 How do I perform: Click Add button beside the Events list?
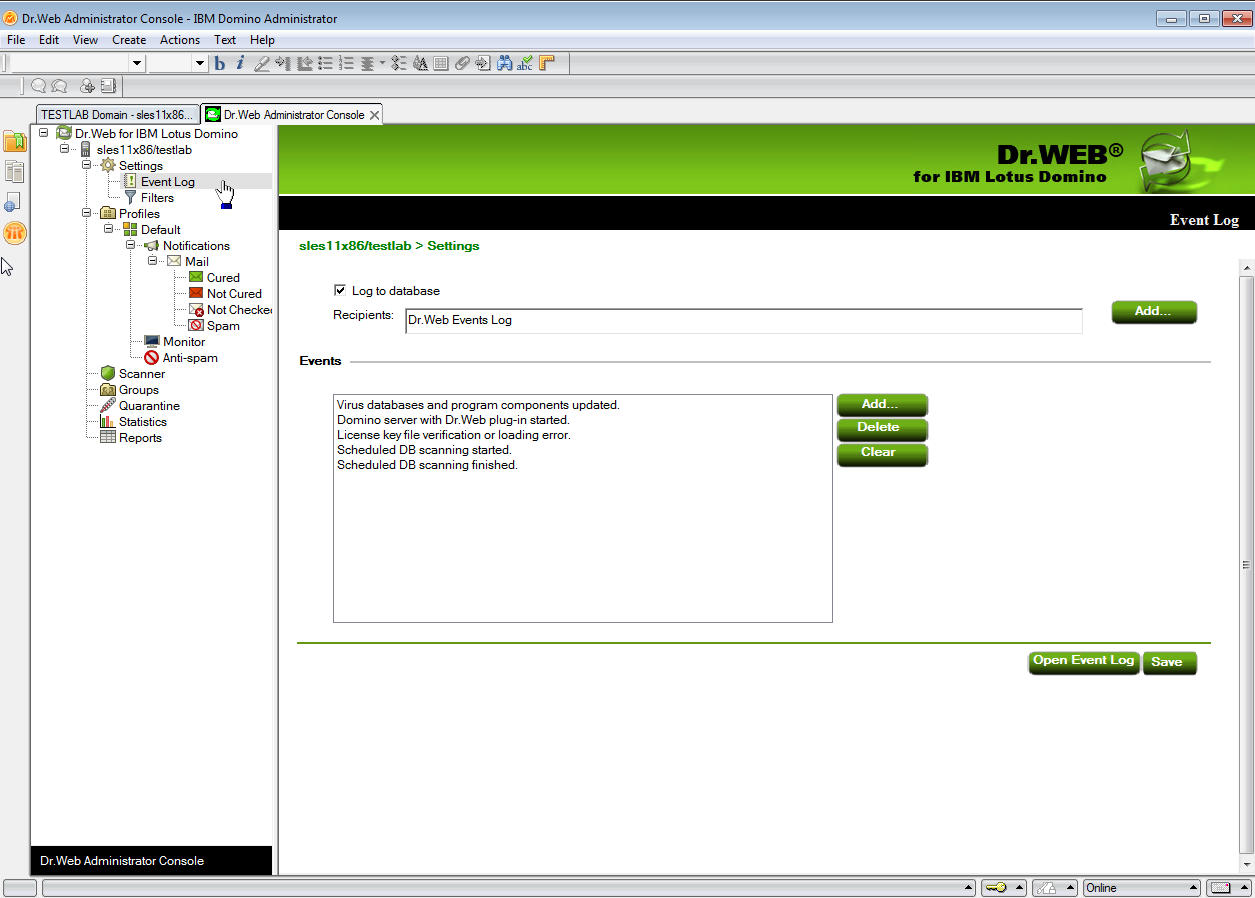point(882,405)
